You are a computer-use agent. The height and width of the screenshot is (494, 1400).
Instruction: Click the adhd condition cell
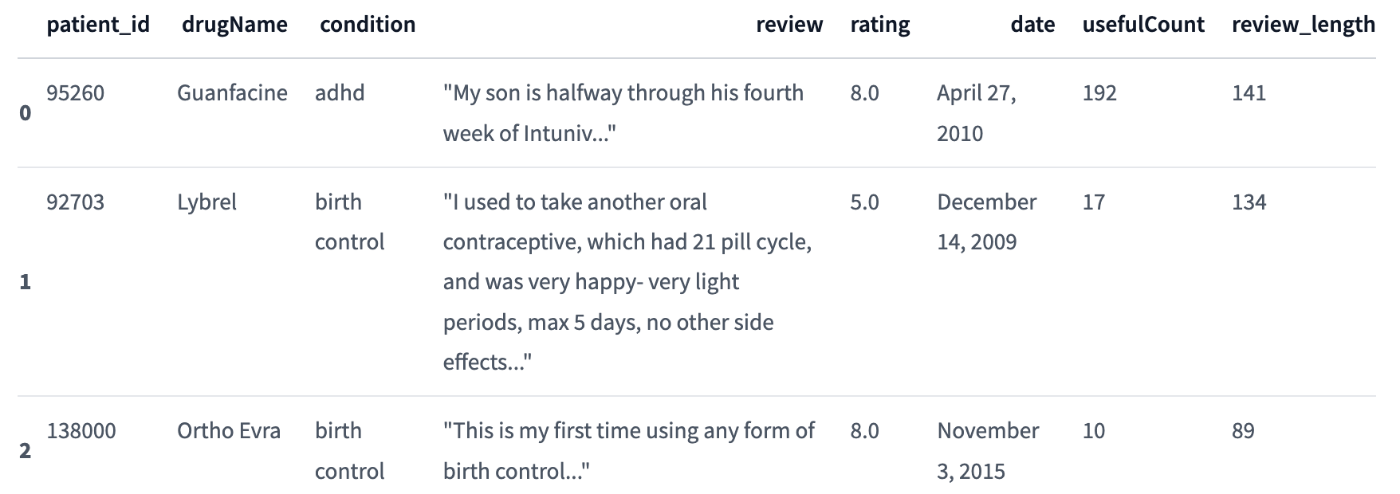340,94
